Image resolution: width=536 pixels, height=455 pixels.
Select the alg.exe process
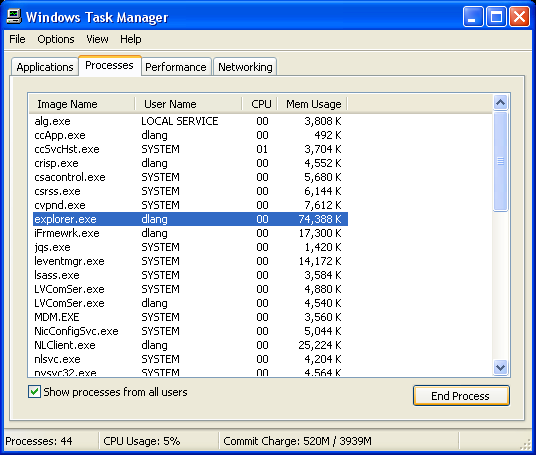click(190, 121)
